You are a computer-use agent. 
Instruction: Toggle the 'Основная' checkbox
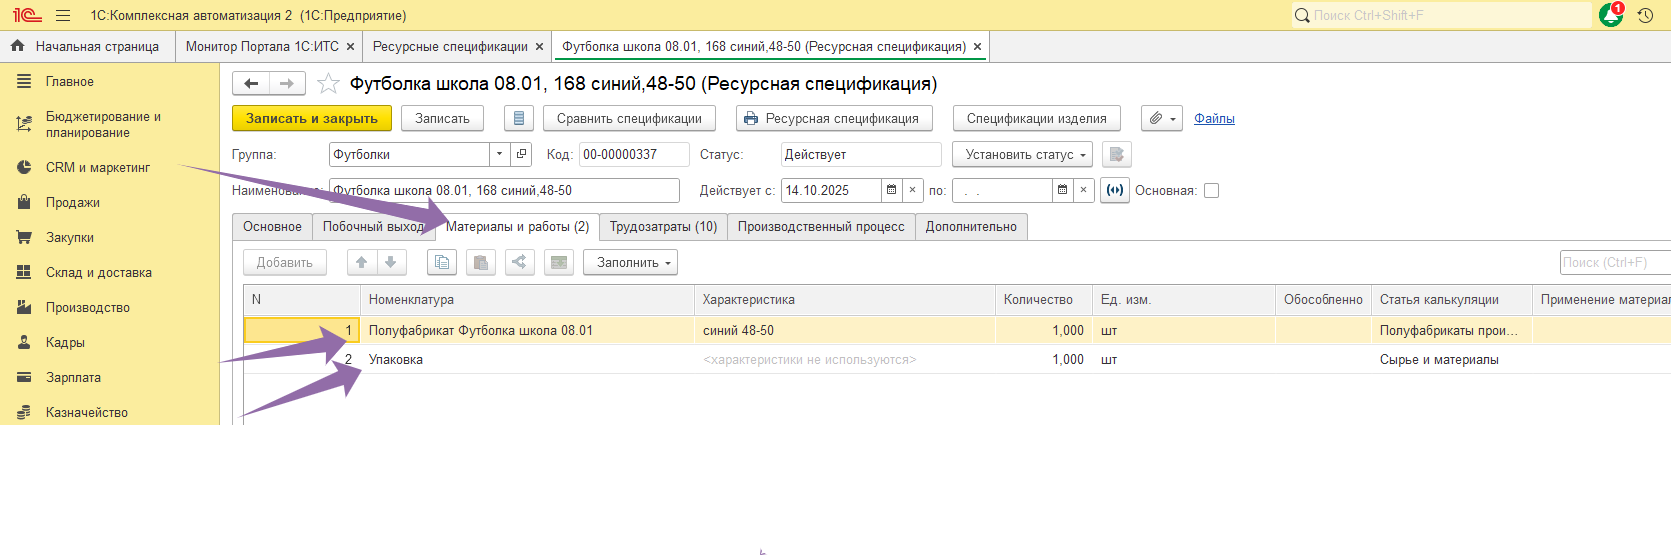pos(1211,191)
